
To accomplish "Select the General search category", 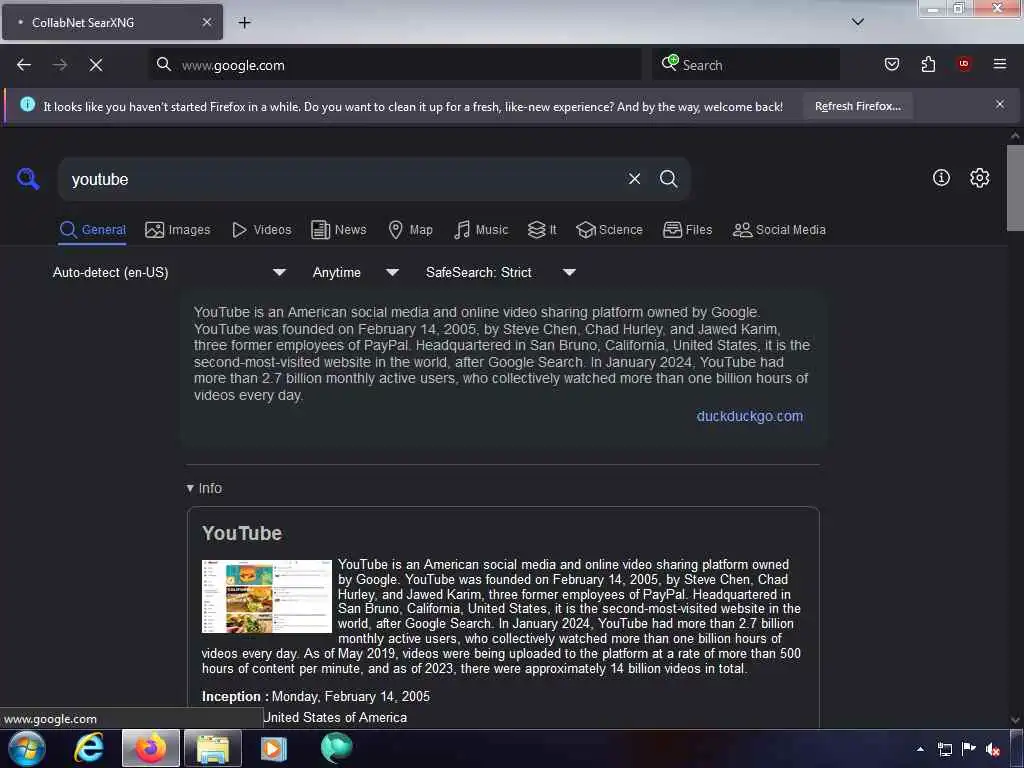I will tap(92, 230).
